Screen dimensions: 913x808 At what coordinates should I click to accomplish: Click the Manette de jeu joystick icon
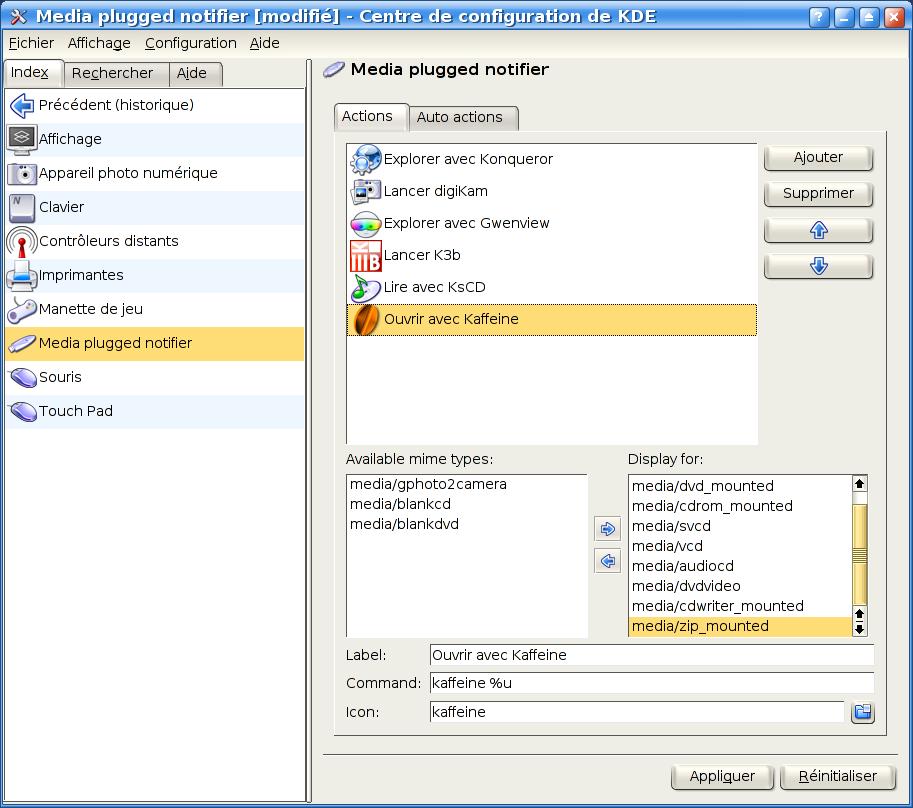coord(22,310)
